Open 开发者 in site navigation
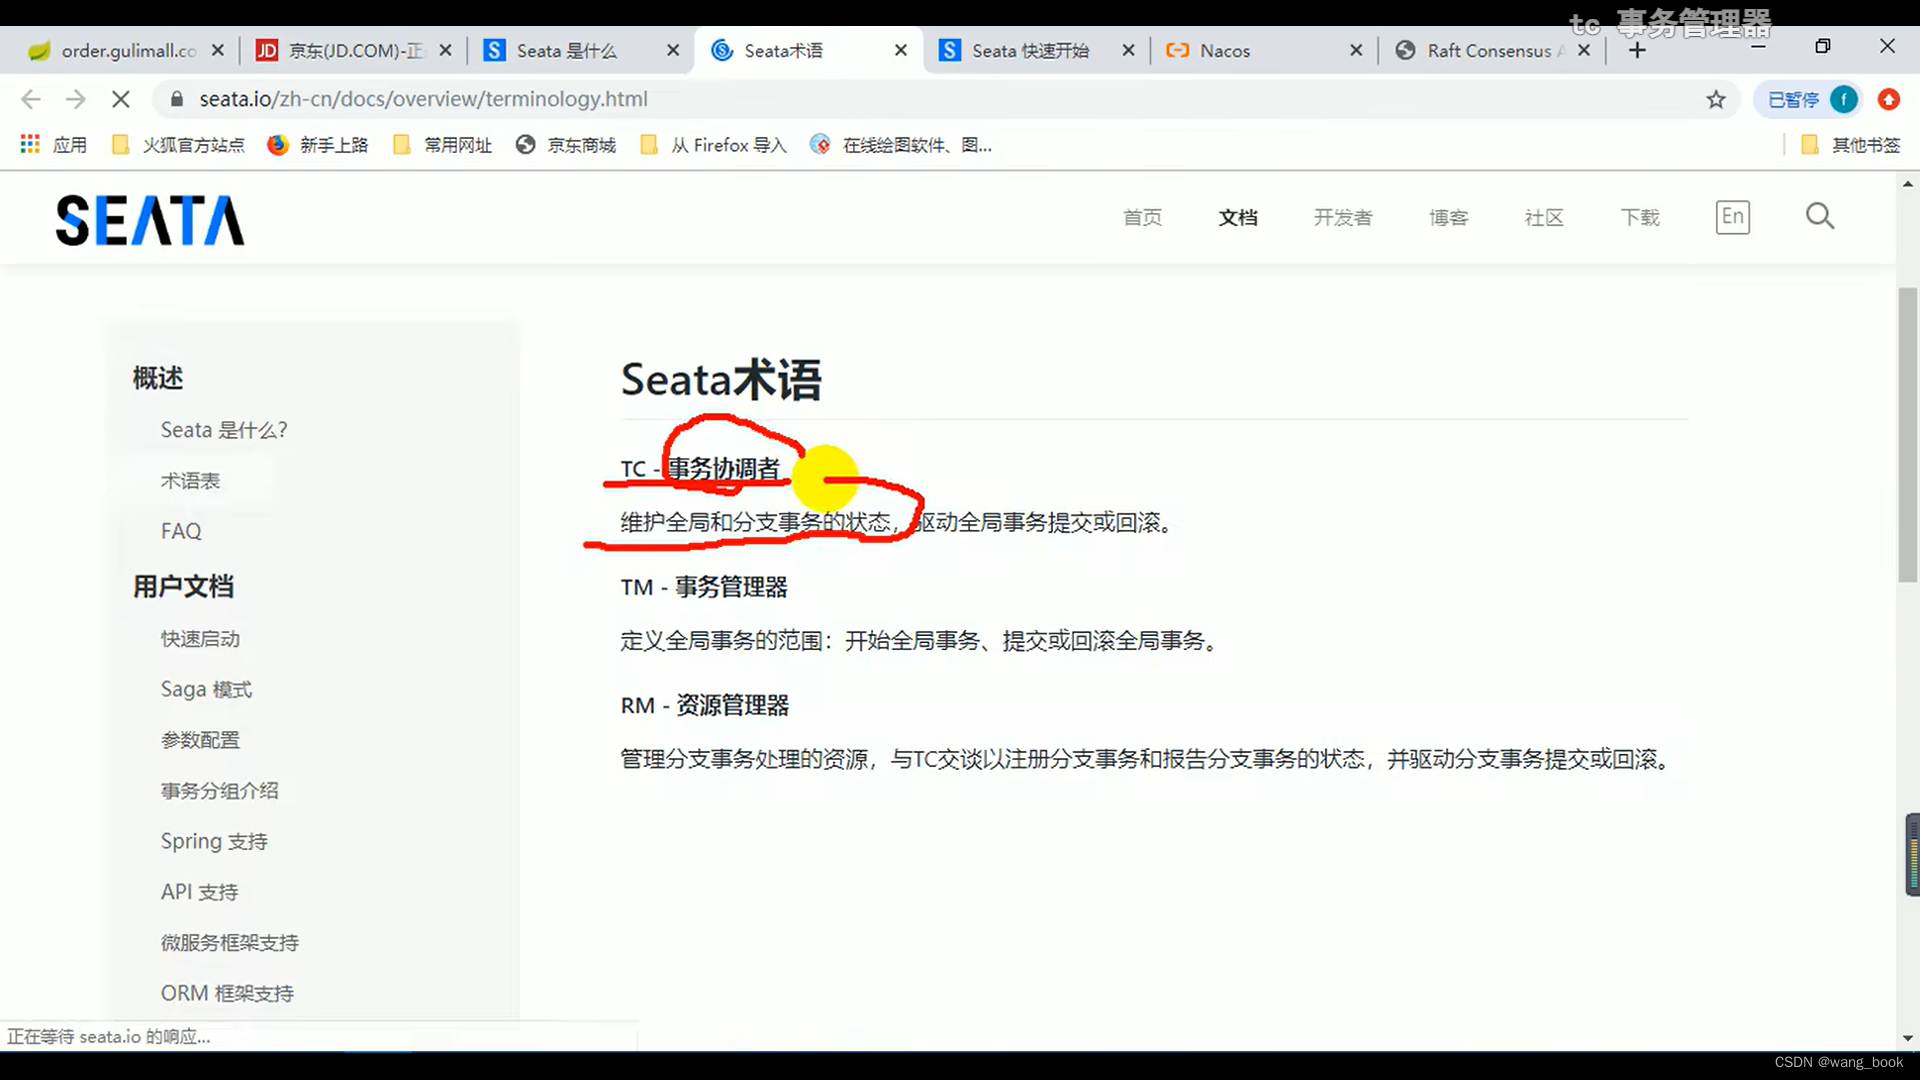 tap(1343, 217)
